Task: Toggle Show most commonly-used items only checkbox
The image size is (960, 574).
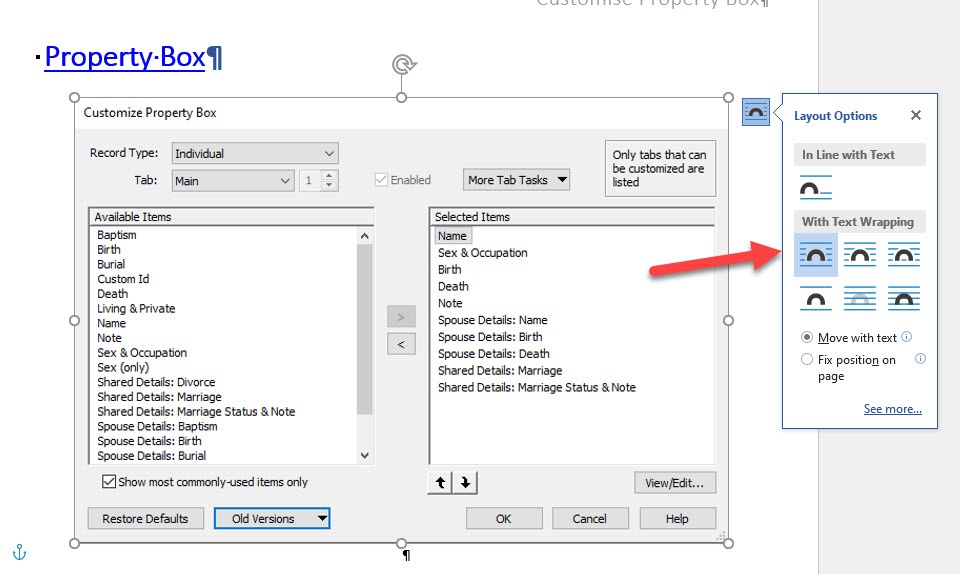Action: [x=109, y=482]
